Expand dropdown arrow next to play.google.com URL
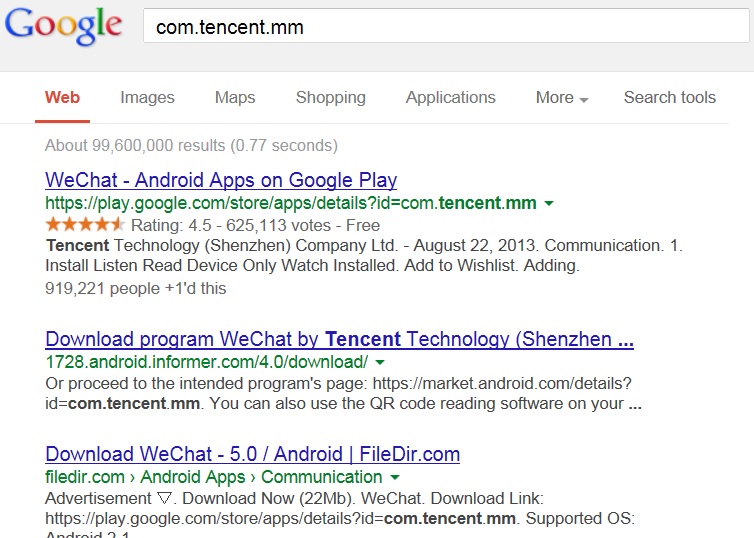 [549, 203]
